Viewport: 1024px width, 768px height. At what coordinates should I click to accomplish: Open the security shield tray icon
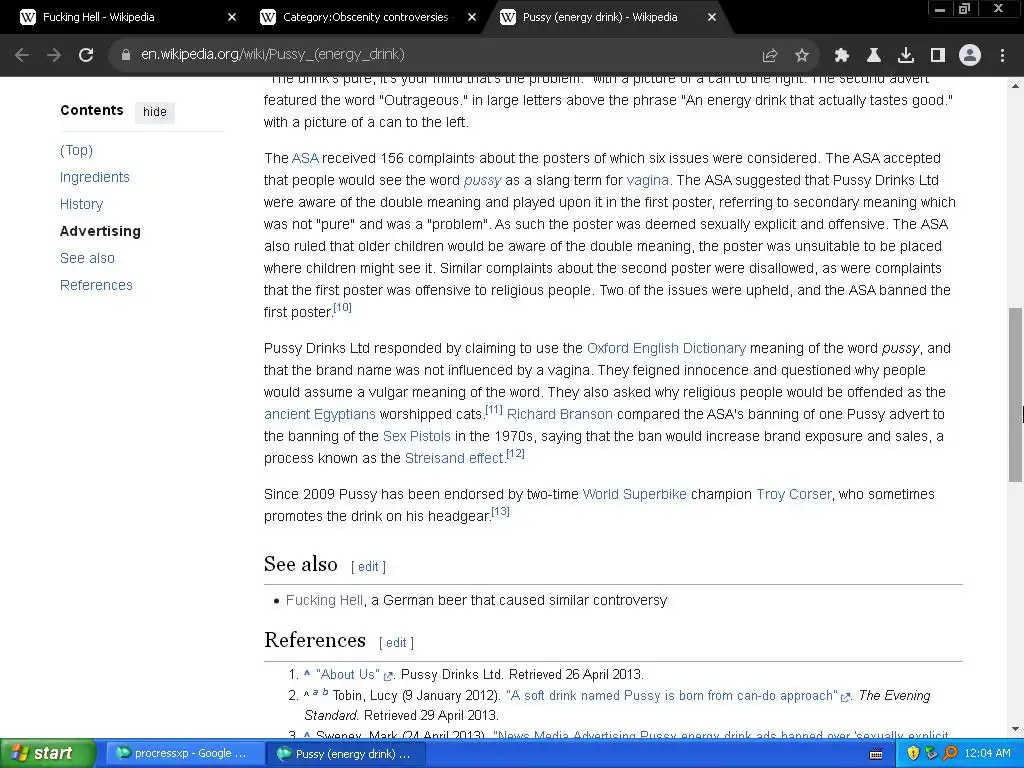[x=913, y=754]
